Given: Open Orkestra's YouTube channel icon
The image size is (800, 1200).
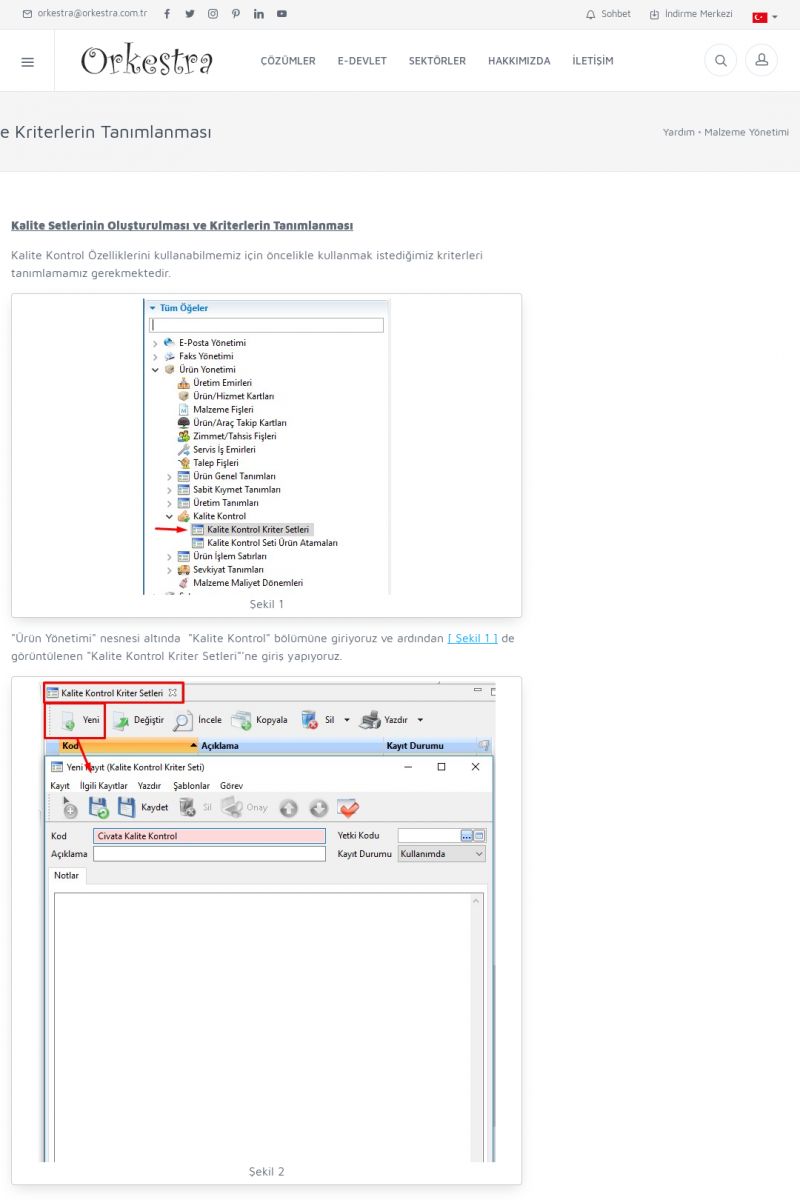Looking at the screenshot, I should click(282, 14).
